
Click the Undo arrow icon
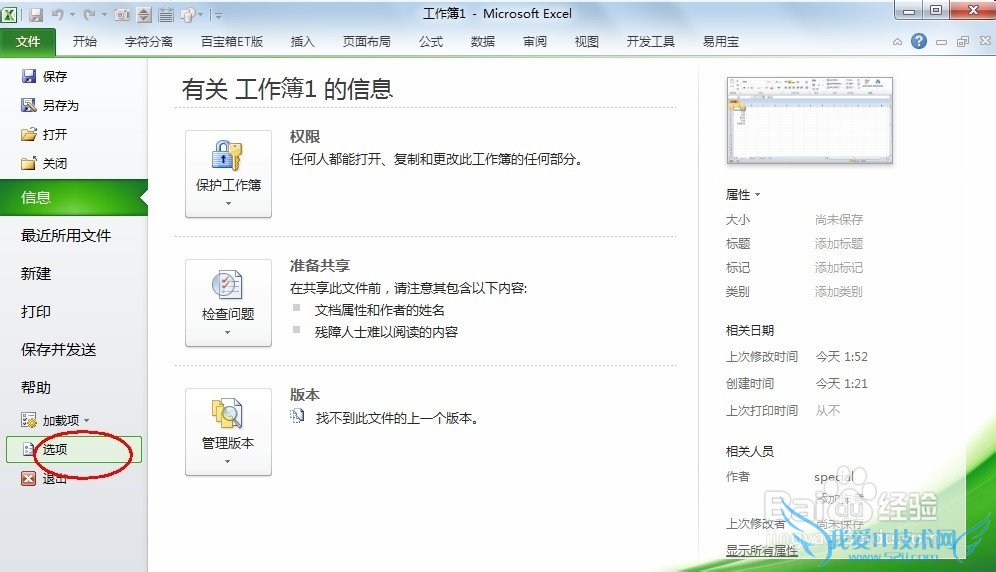[x=57, y=14]
